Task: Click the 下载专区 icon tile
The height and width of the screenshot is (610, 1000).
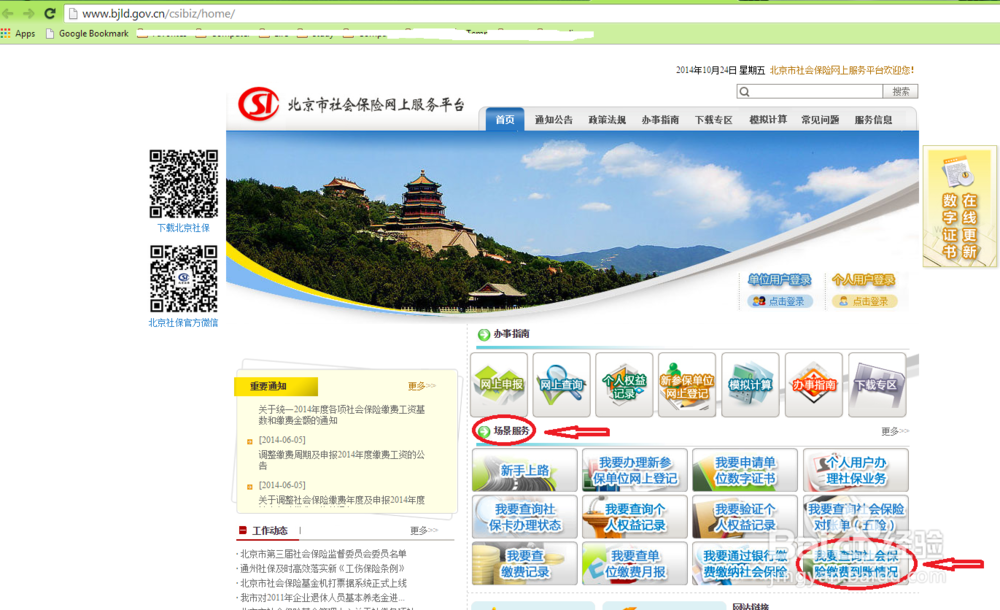Action: [x=877, y=385]
